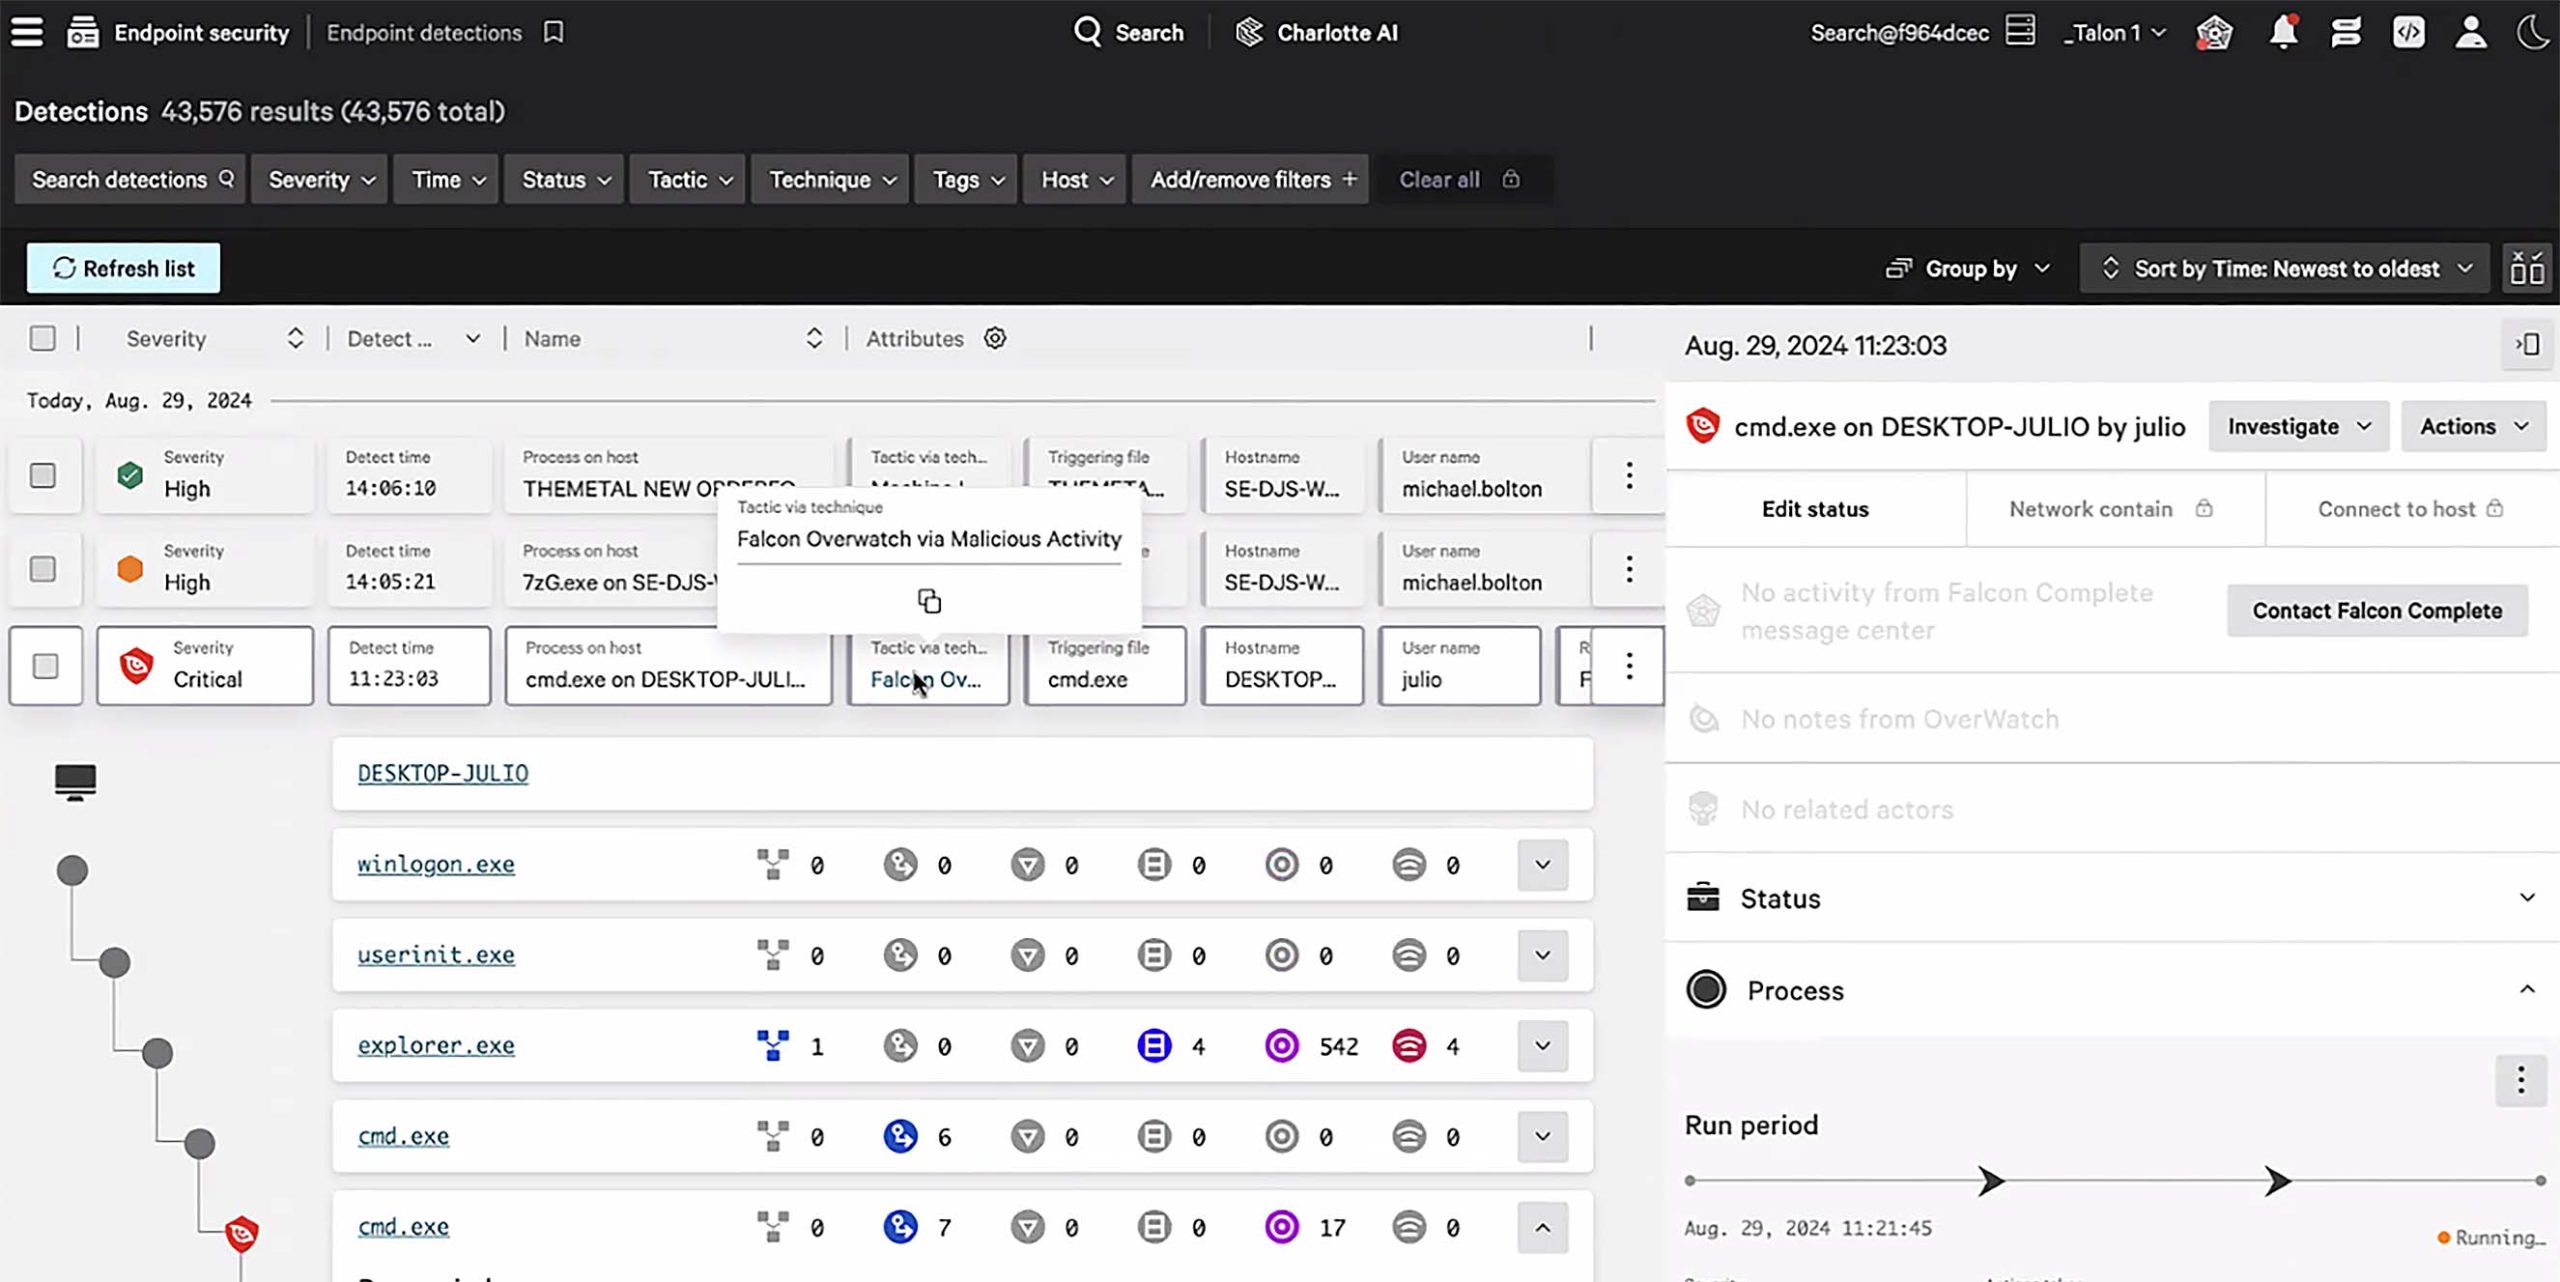Click the run period timeline arrow marker

pyautogui.click(x=1991, y=1181)
